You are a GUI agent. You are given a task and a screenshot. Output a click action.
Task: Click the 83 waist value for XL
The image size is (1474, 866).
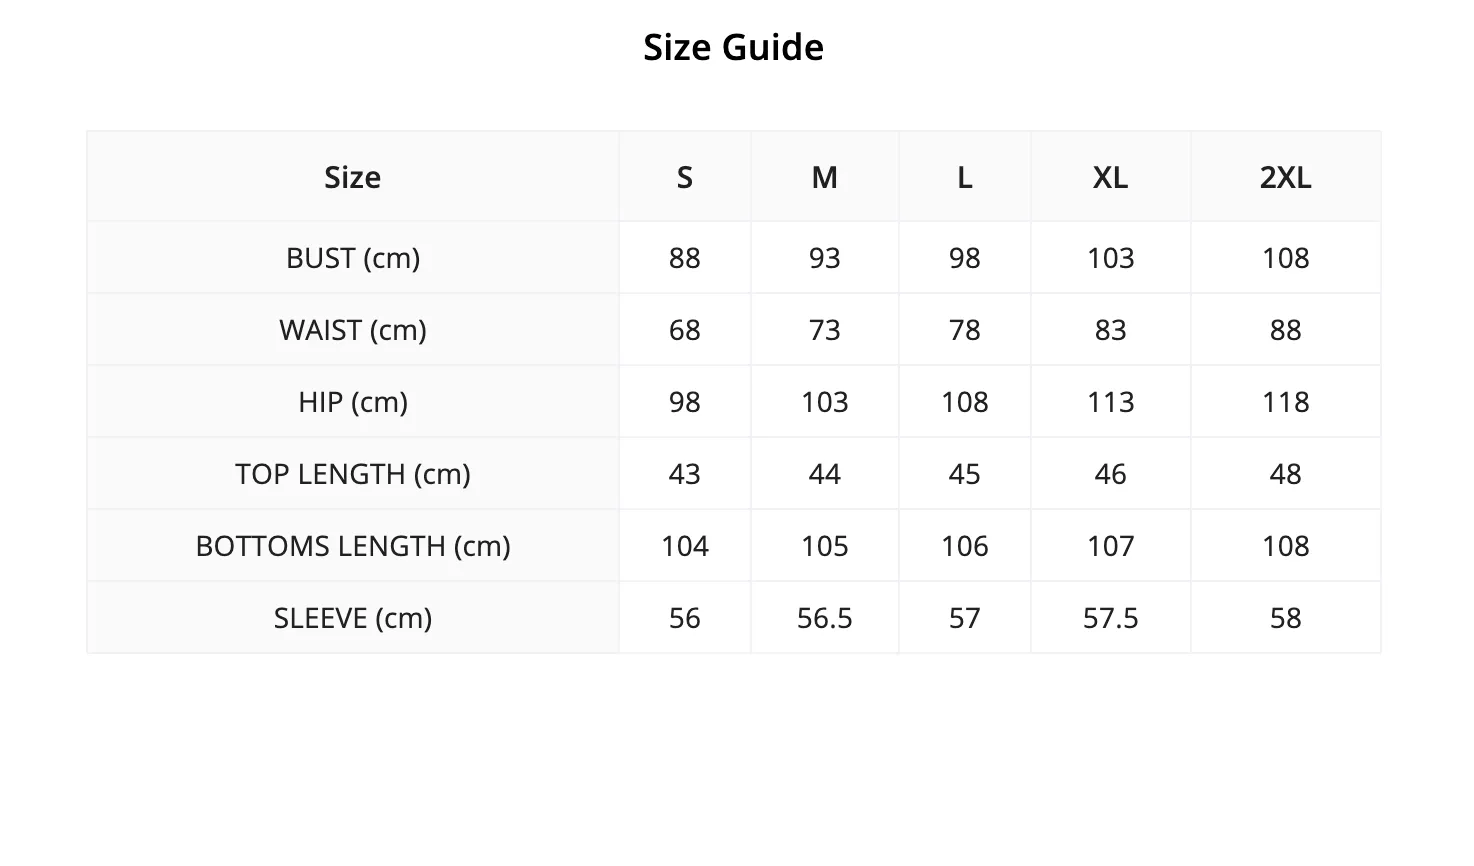pyautogui.click(x=1110, y=330)
